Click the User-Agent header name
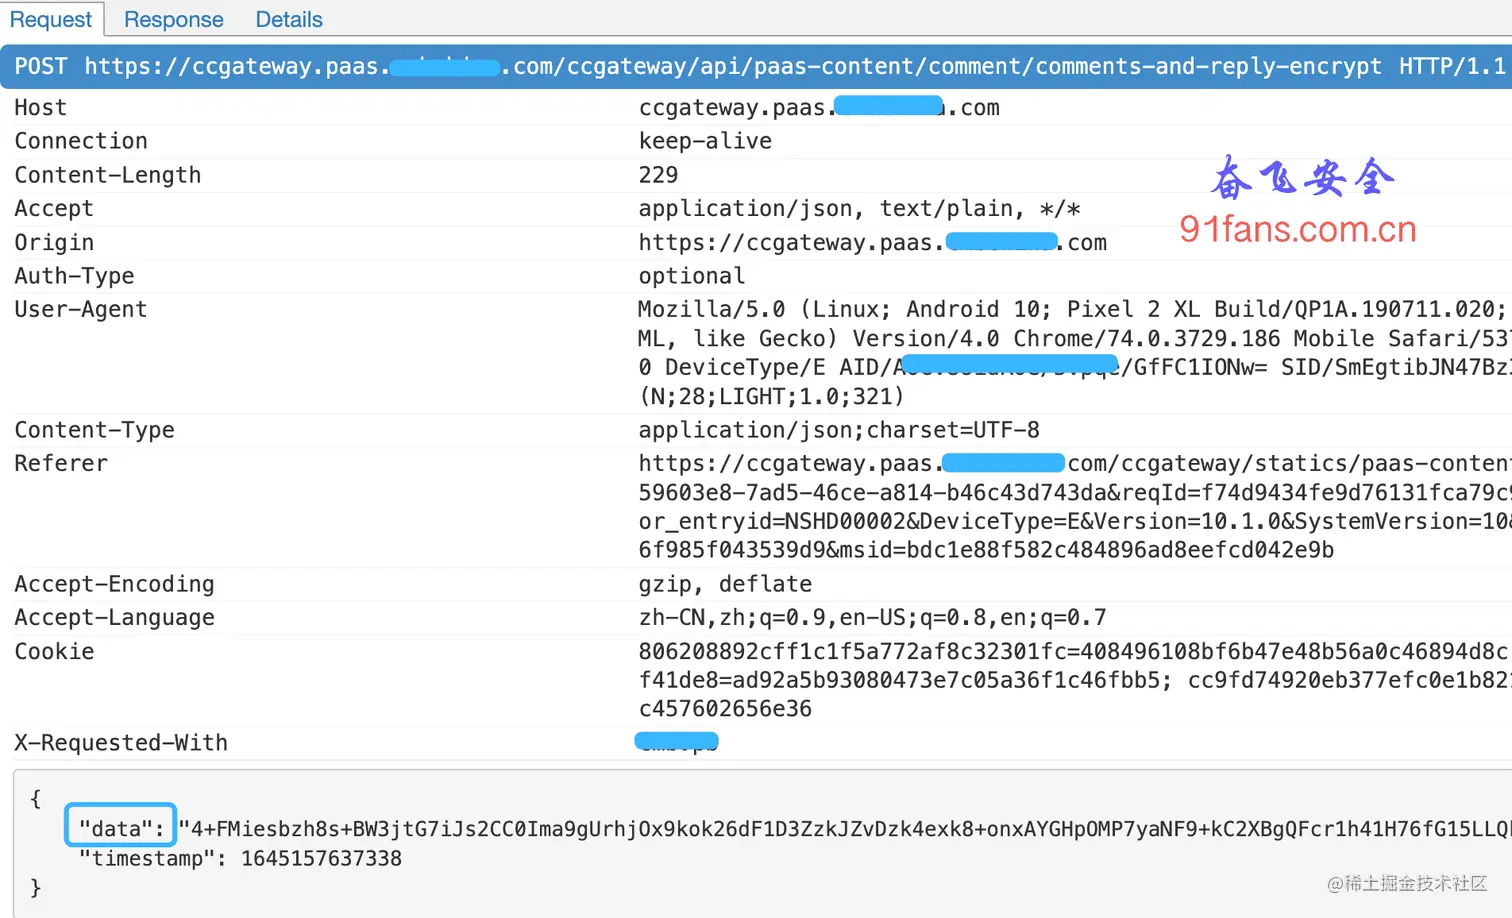Screen dimensions: 1512x918 [x=81, y=309]
